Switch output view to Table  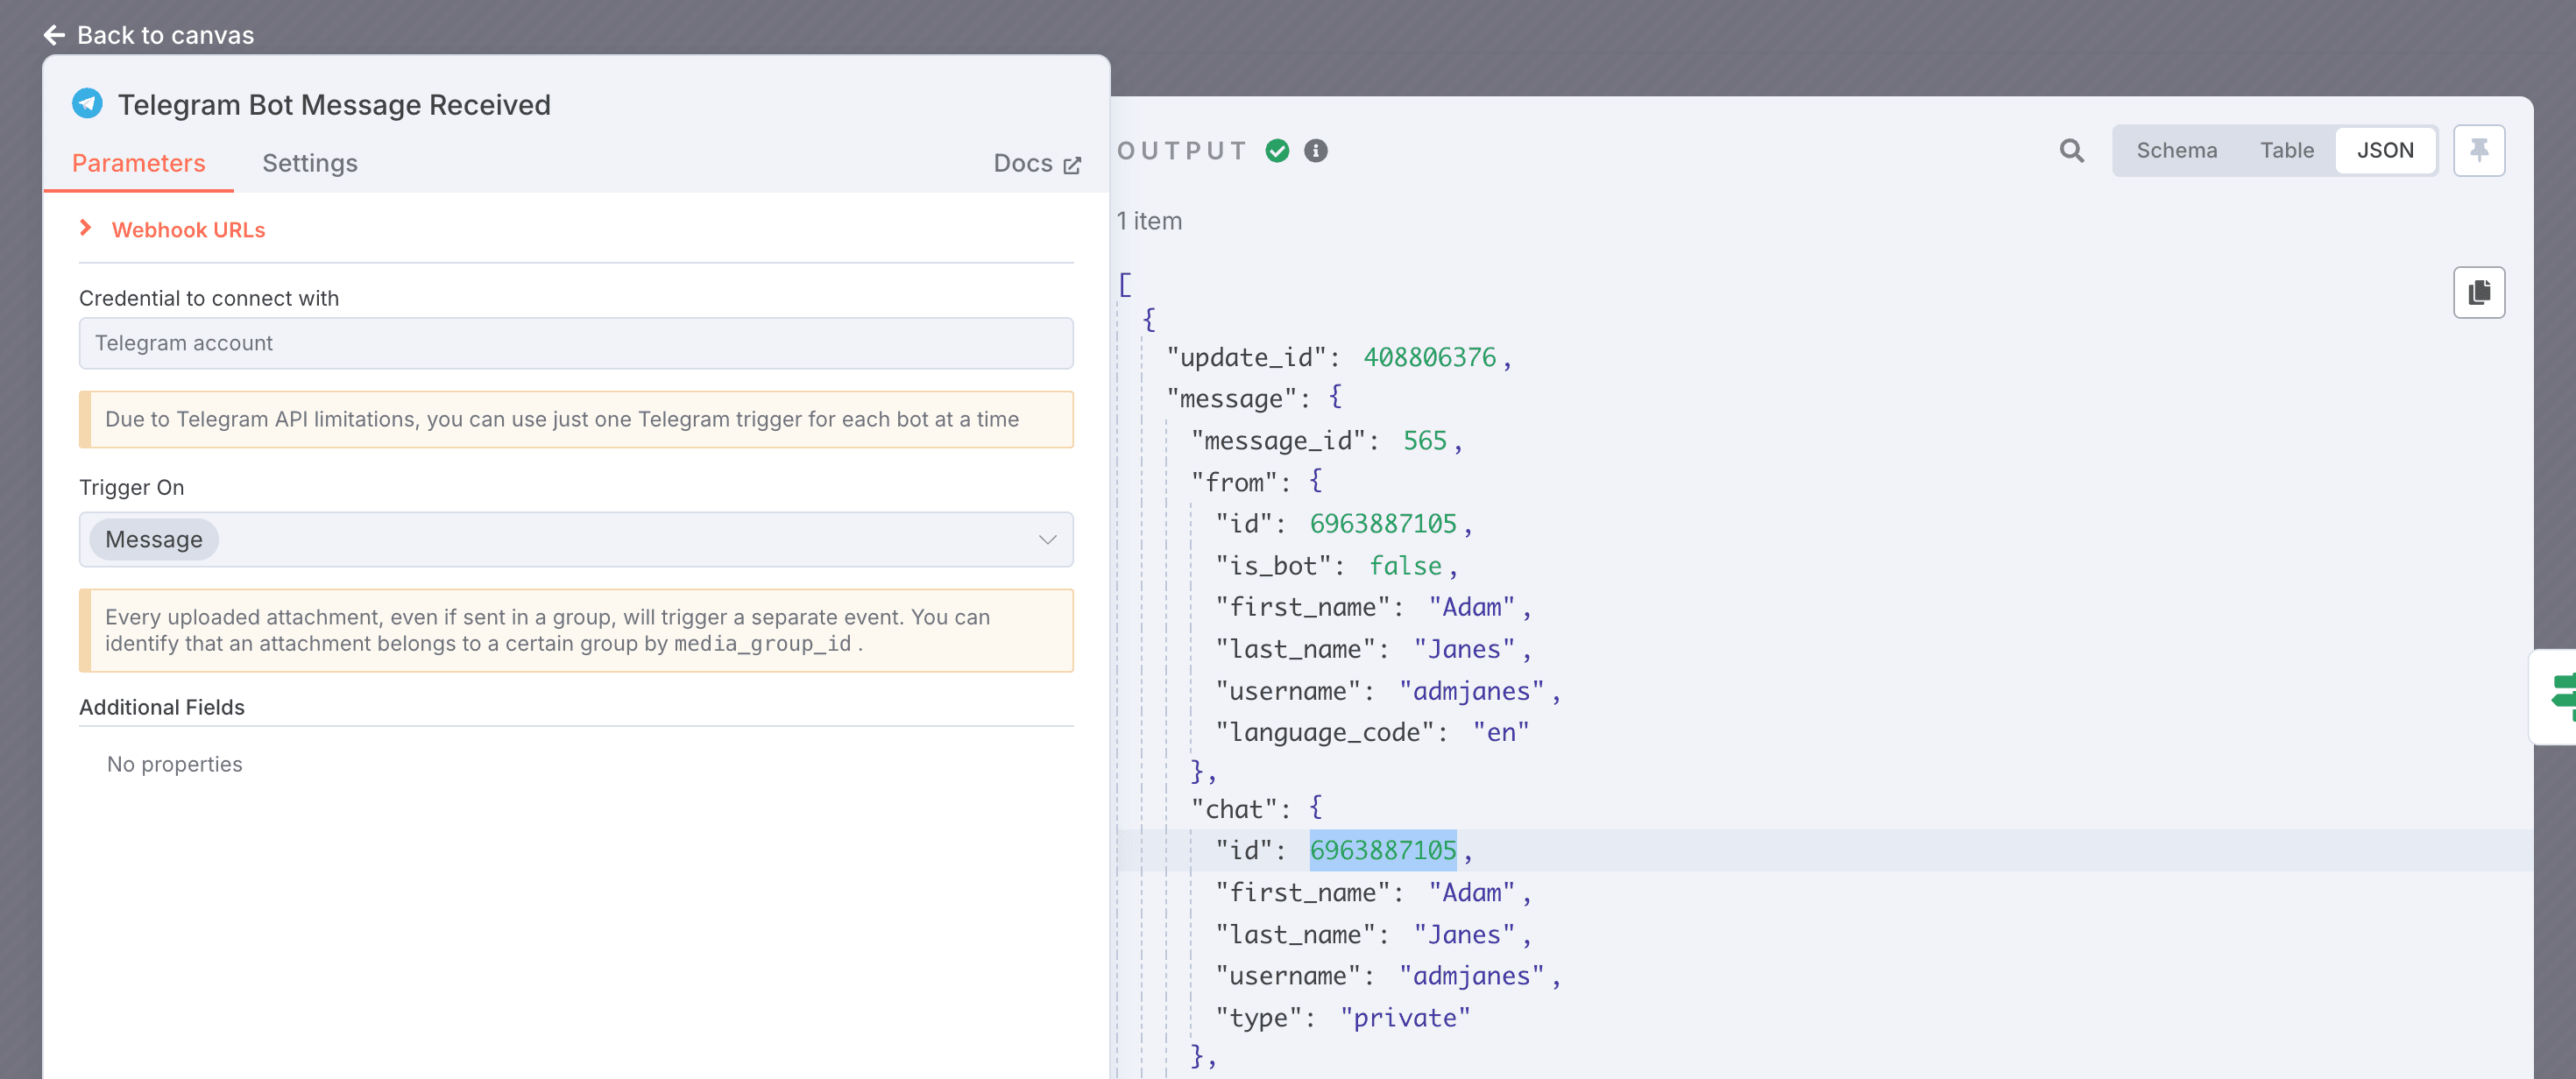coord(2287,151)
